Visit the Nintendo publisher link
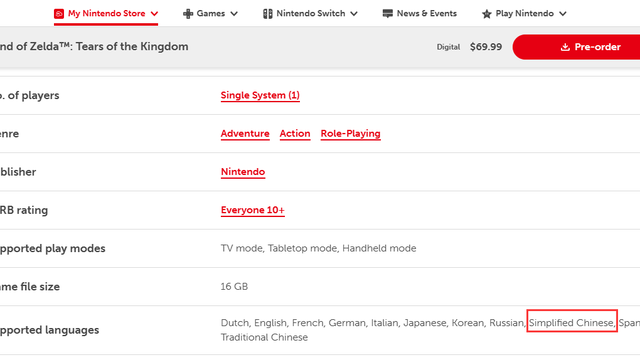The image size is (640, 360). pos(243,172)
